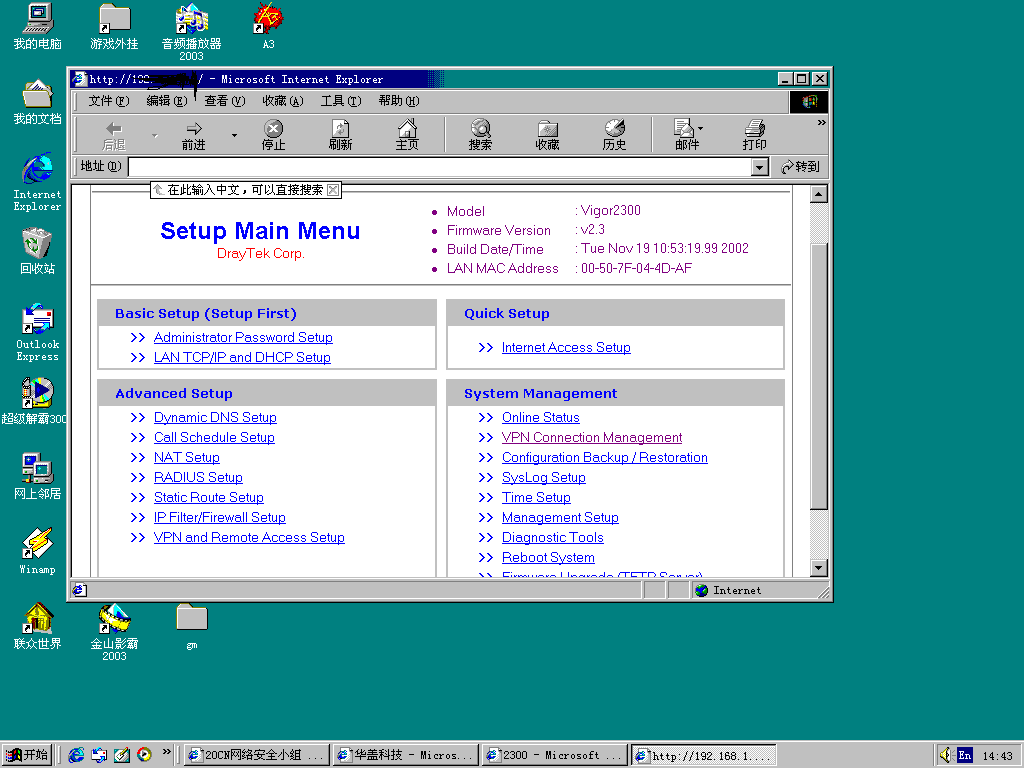Switch to the 华盖科技 taskbar window
The height and width of the screenshot is (768, 1024).
pyautogui.click(x=405, y=755)
